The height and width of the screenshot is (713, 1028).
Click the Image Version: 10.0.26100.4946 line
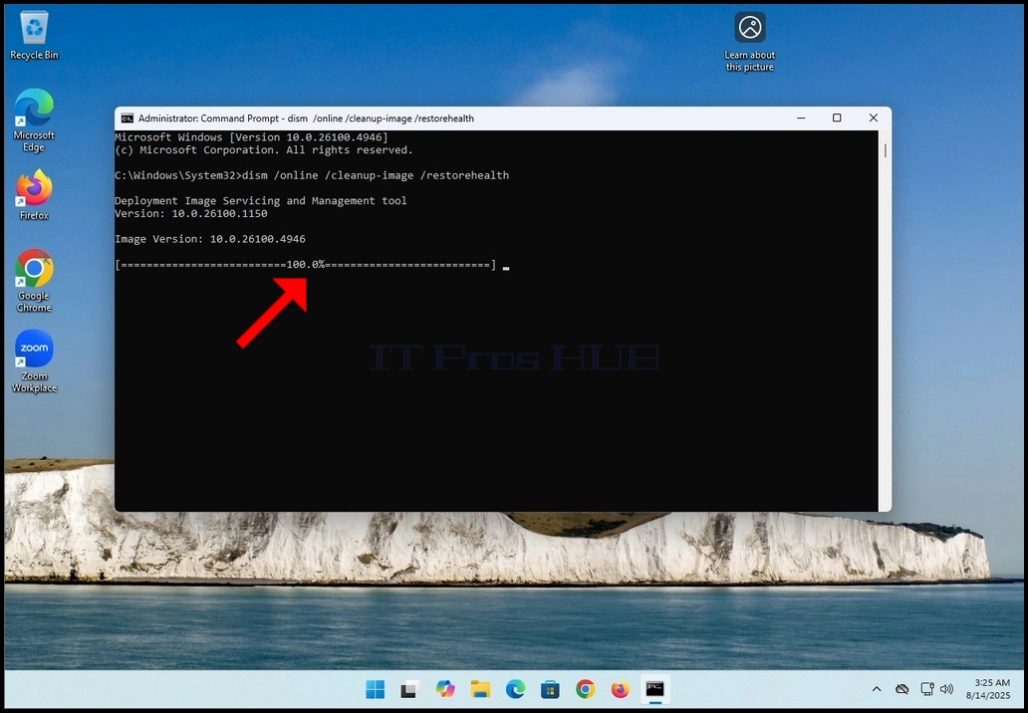(x=210, y=239)
